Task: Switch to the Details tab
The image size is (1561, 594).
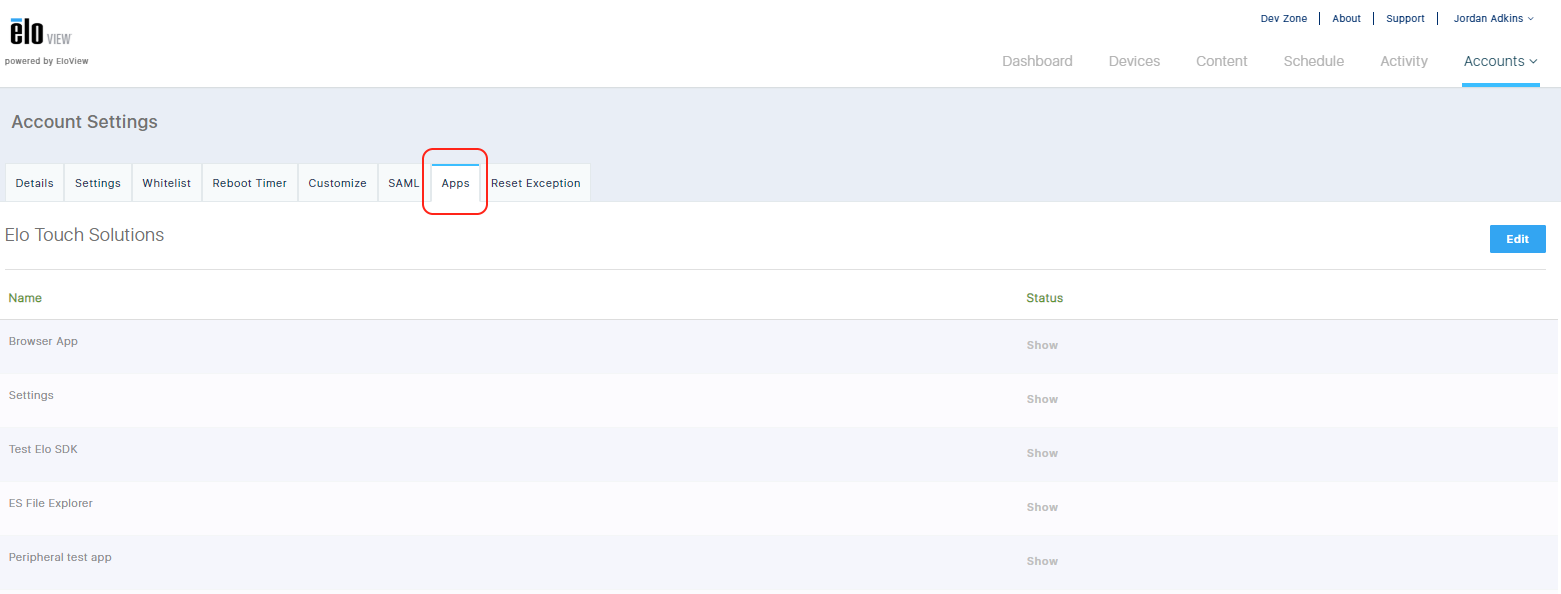Action: point(35,183)
